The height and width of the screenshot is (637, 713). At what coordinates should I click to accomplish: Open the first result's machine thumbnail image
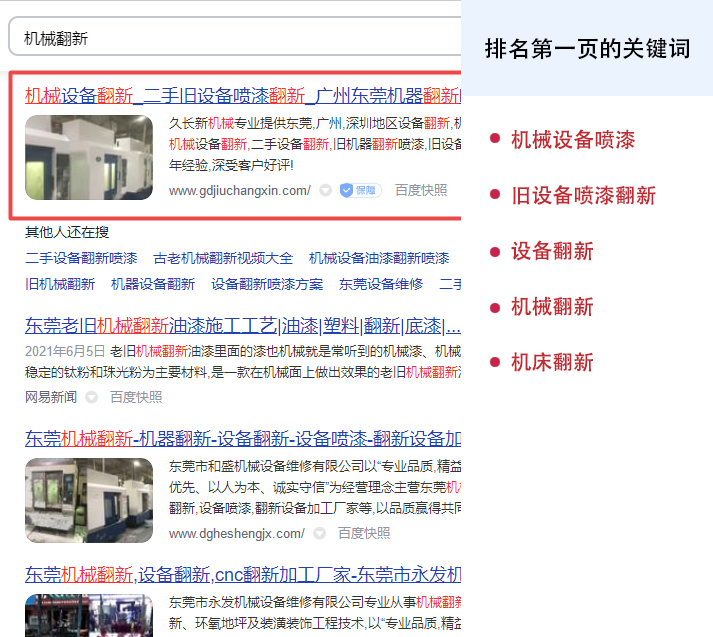(x=89, y=157)
